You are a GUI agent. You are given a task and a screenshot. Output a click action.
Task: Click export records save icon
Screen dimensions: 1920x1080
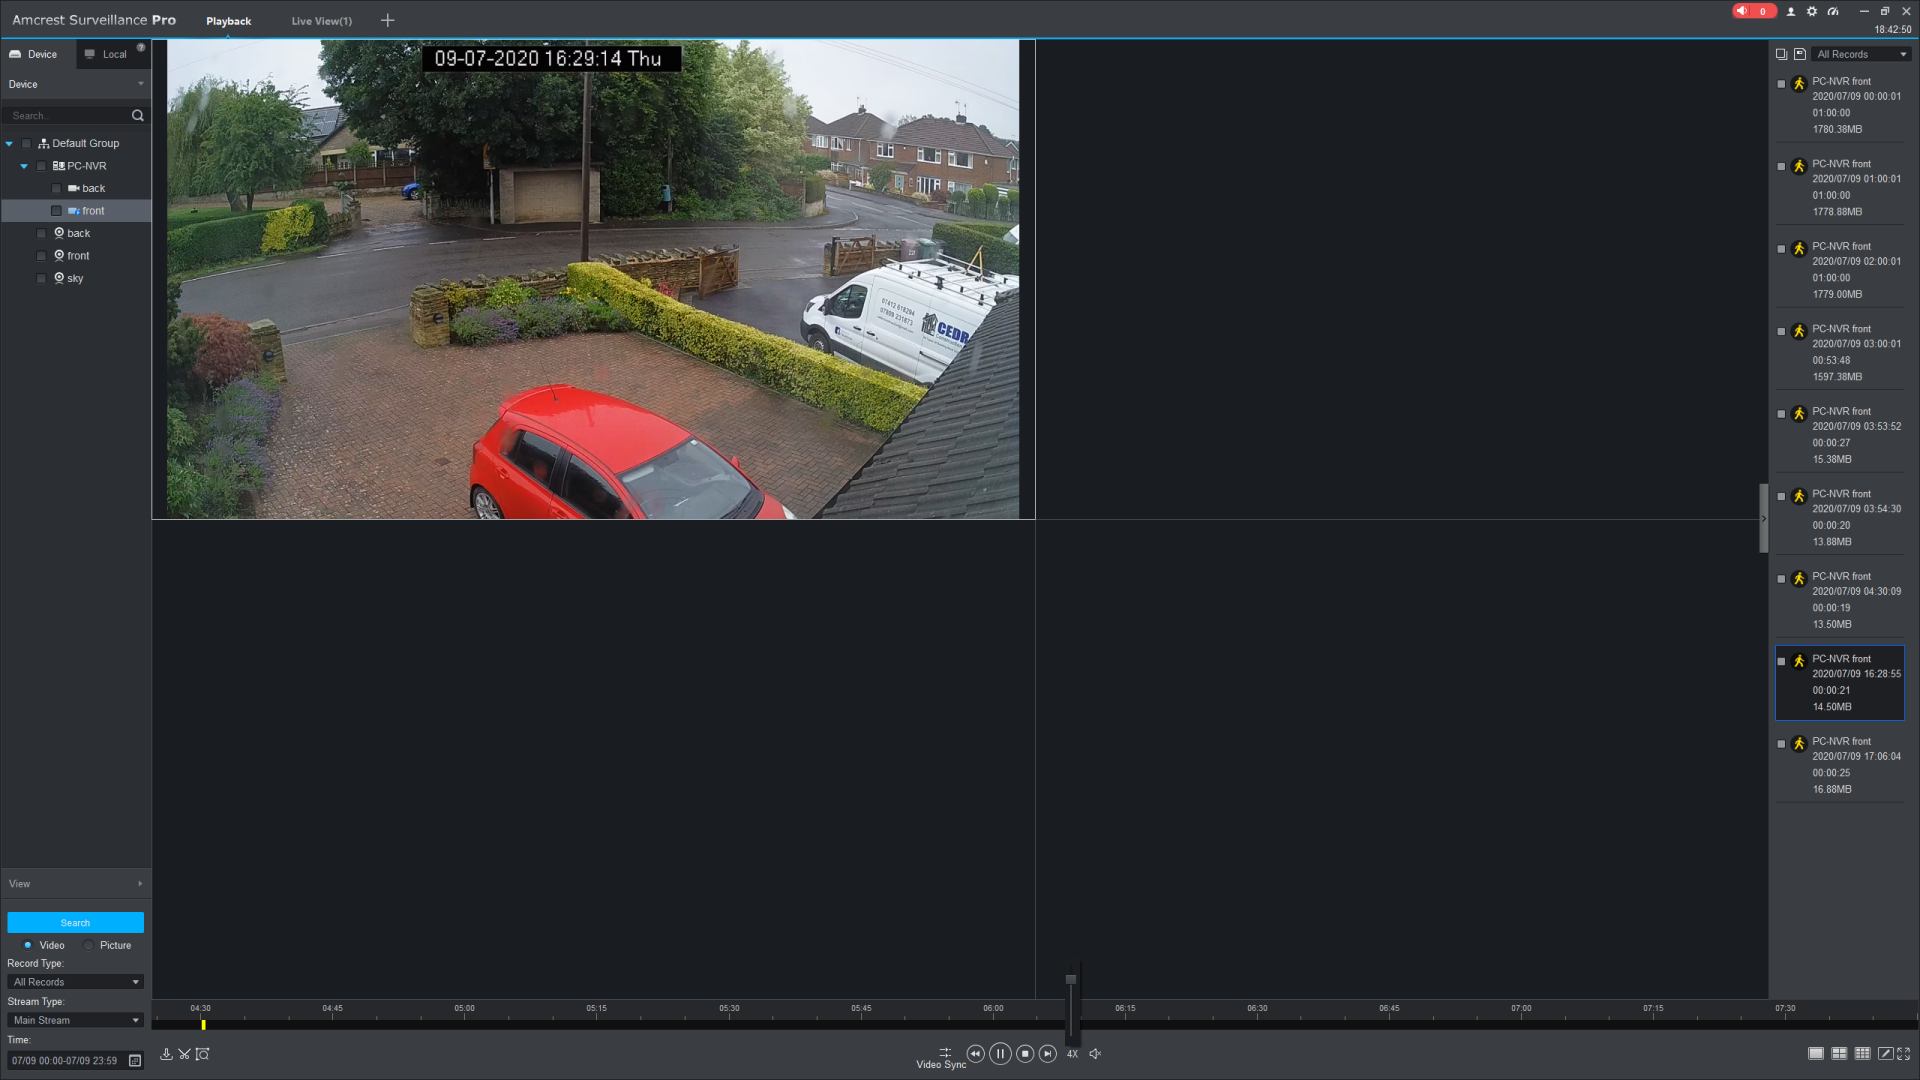[x=1800, y=54]
